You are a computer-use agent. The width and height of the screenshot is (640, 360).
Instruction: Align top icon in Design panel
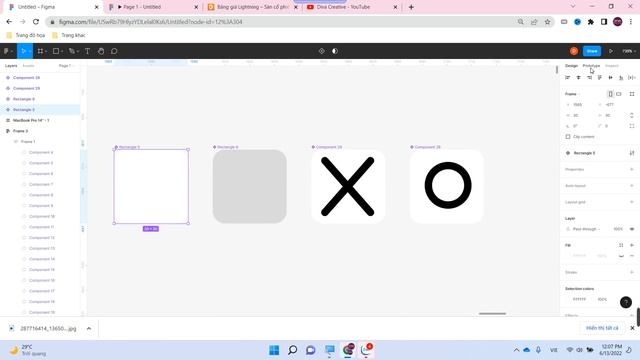pyautogui.click(x=600, y=78)
